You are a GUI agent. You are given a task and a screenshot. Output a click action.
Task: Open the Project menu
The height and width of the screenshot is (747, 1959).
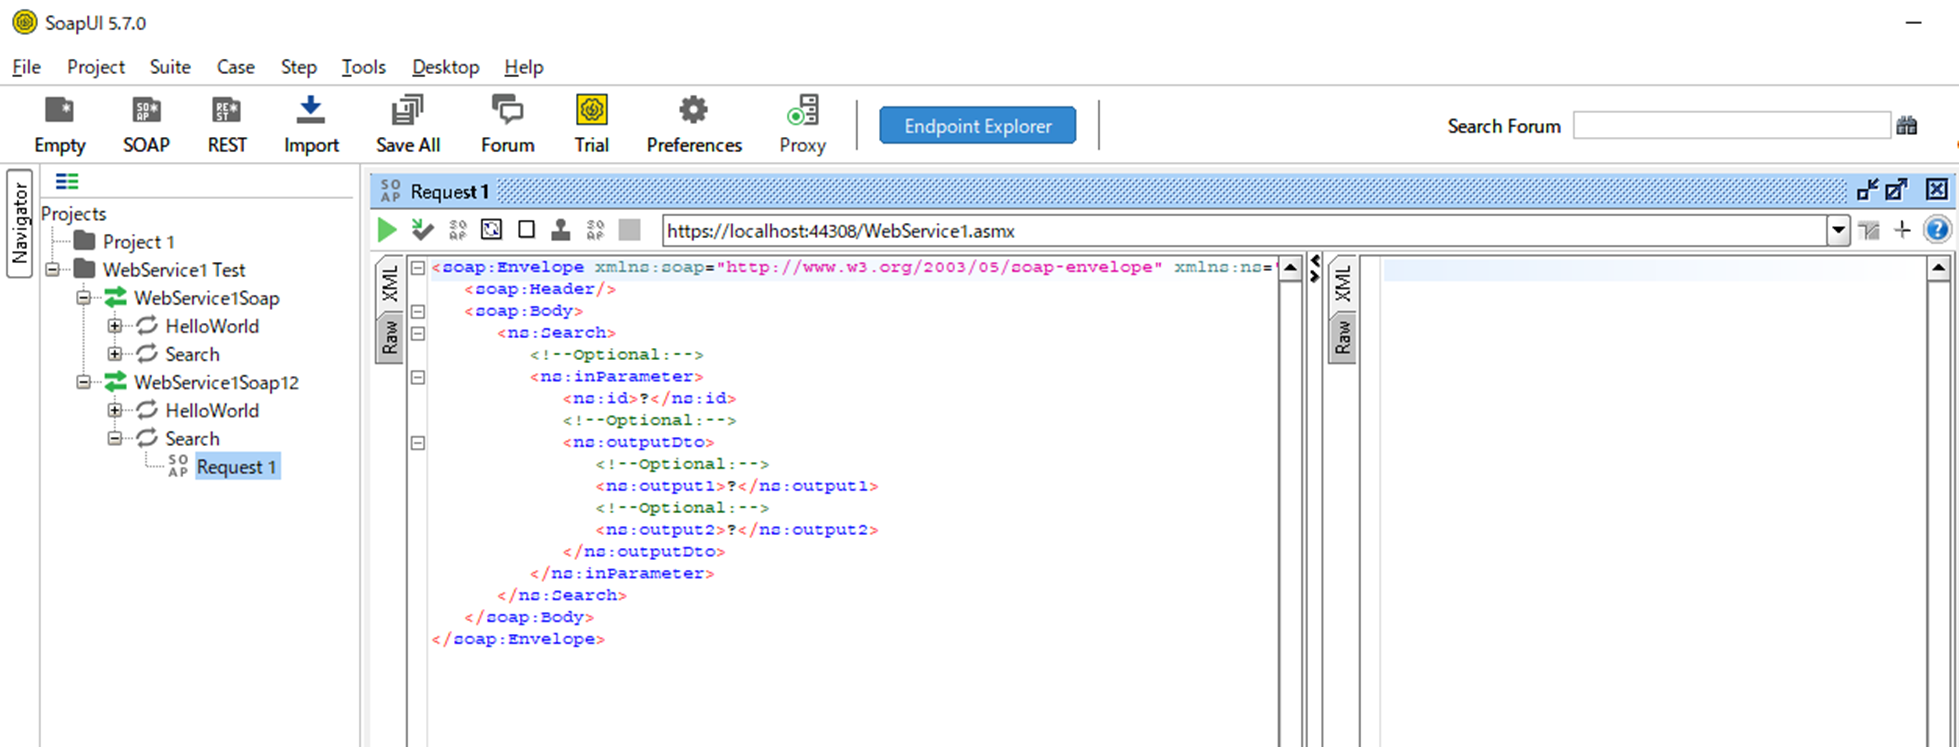point(96,67)
